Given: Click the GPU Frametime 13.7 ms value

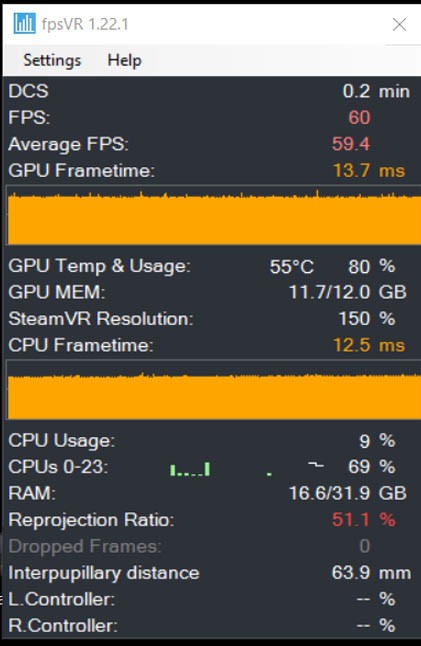Looking at the screenshot, I should 369,171.
